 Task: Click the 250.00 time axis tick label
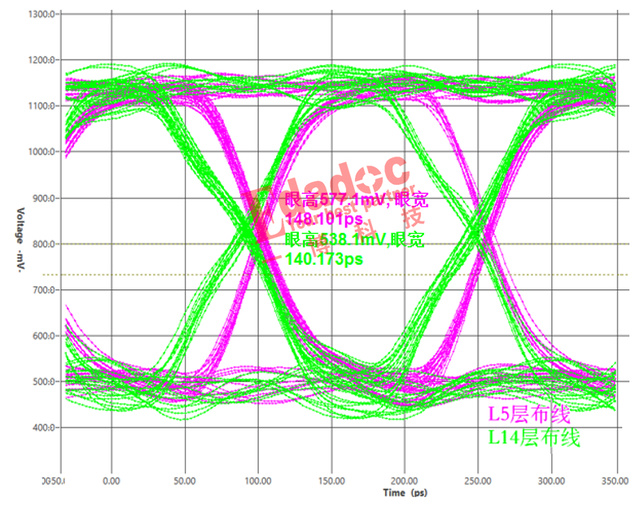[x=478, y=481]
